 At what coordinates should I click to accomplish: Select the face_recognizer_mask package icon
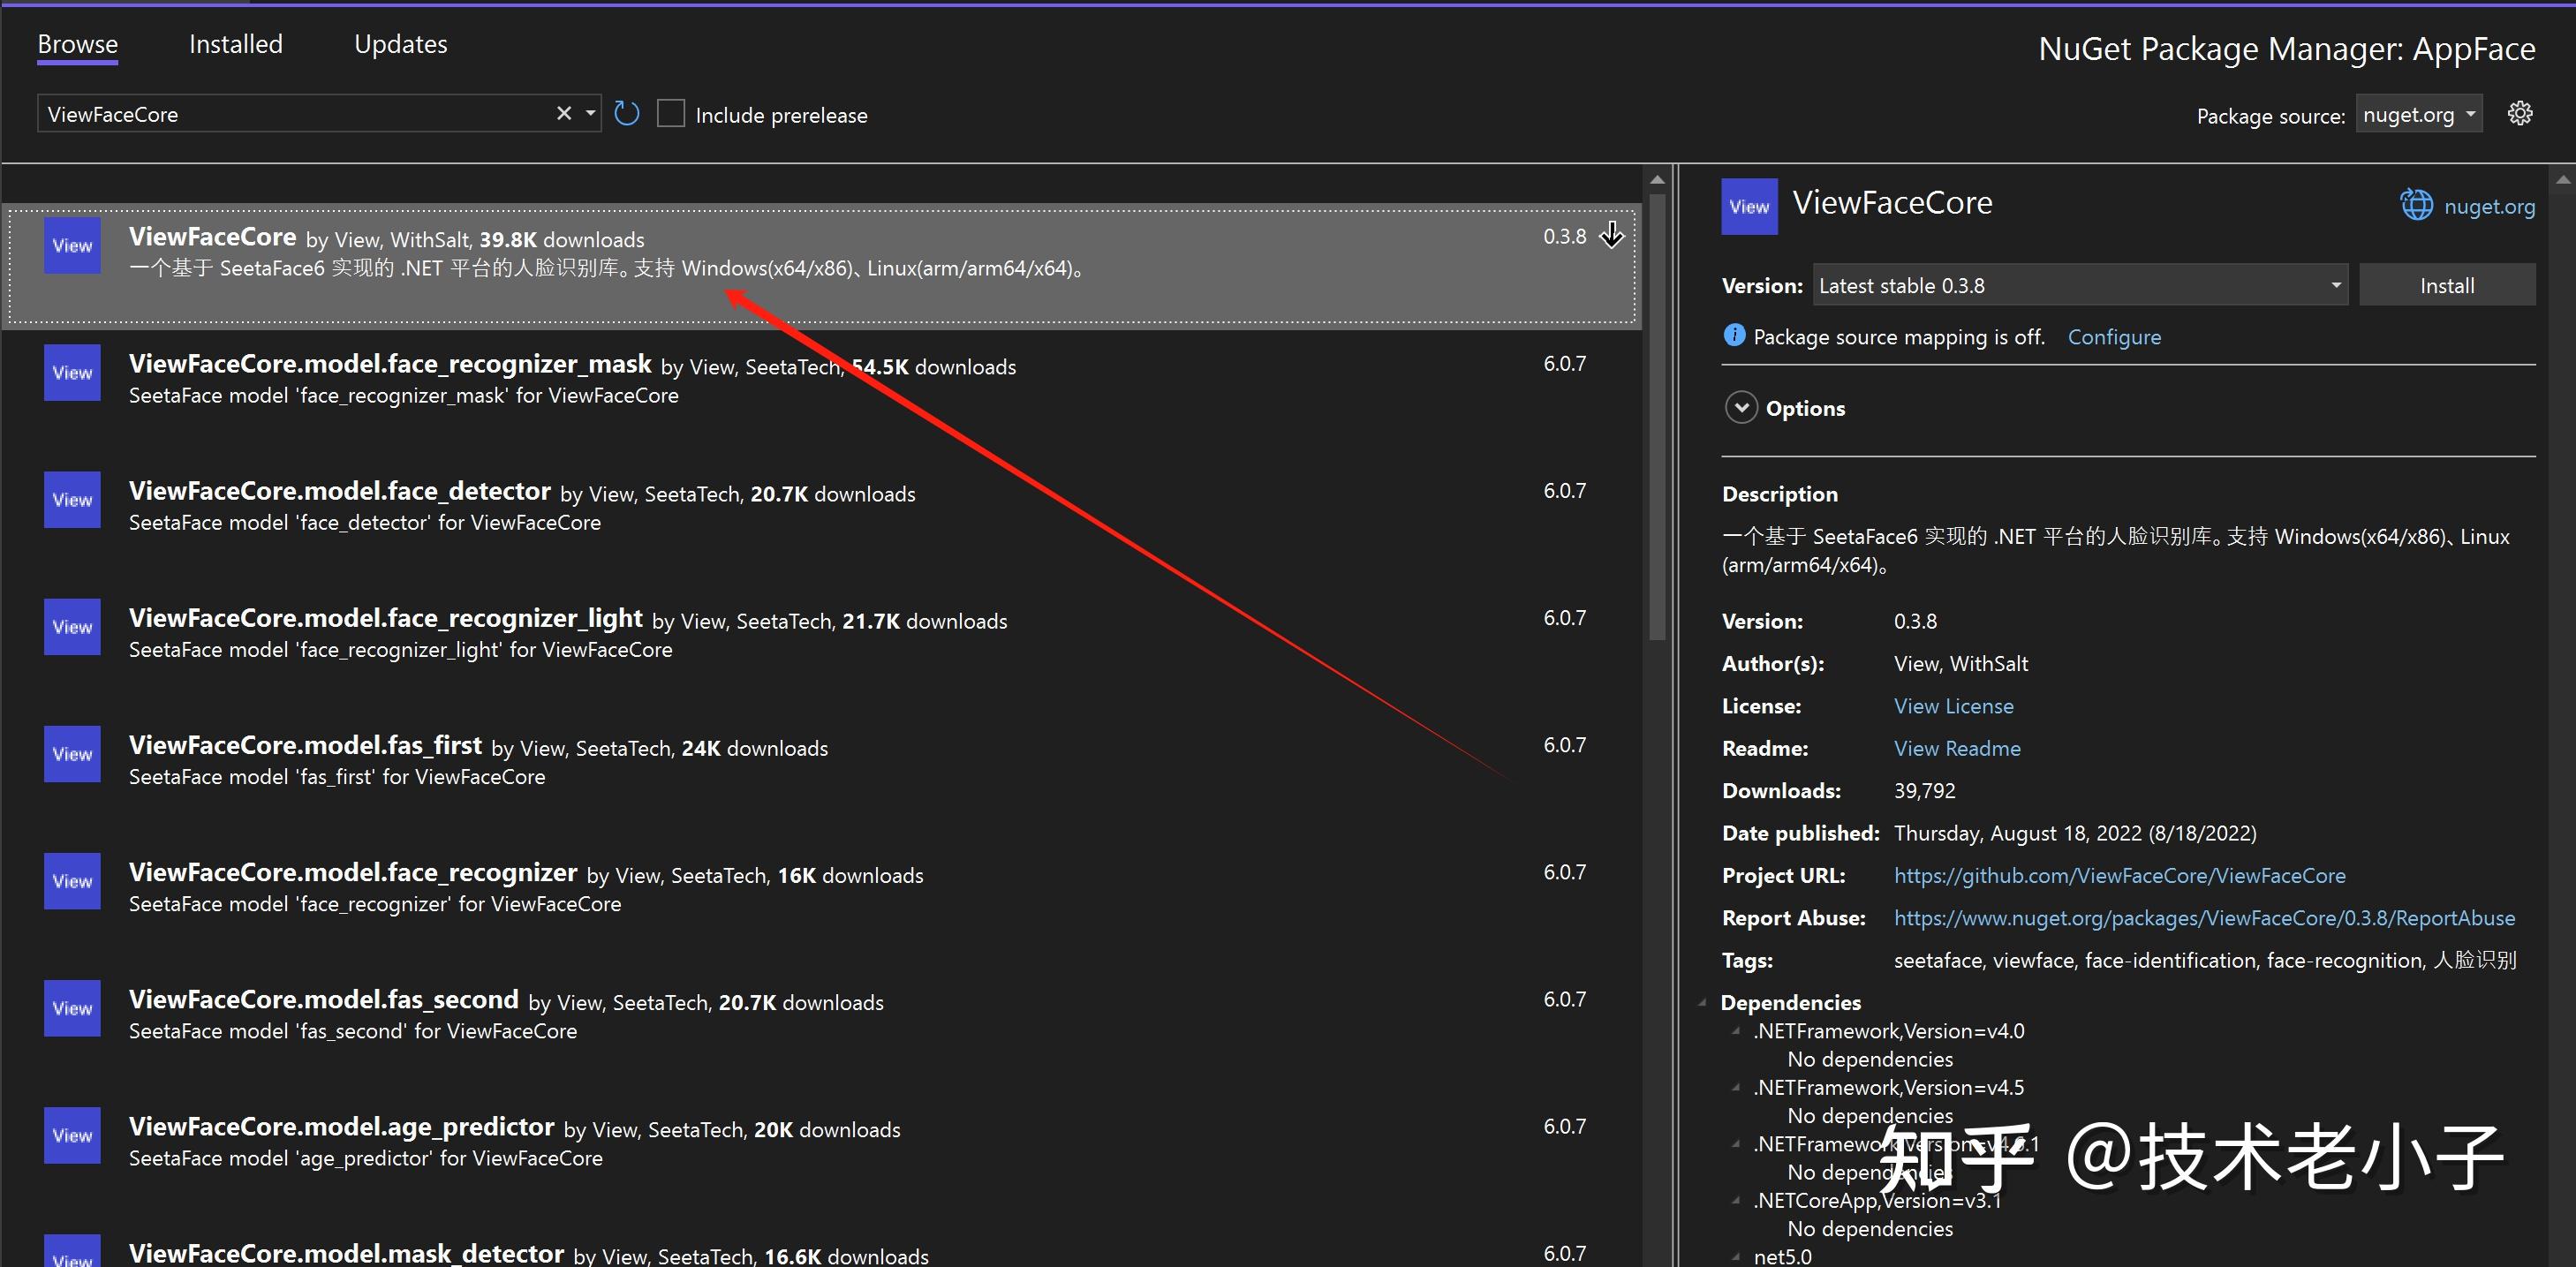pyautogui.click(x=72, y=373)
